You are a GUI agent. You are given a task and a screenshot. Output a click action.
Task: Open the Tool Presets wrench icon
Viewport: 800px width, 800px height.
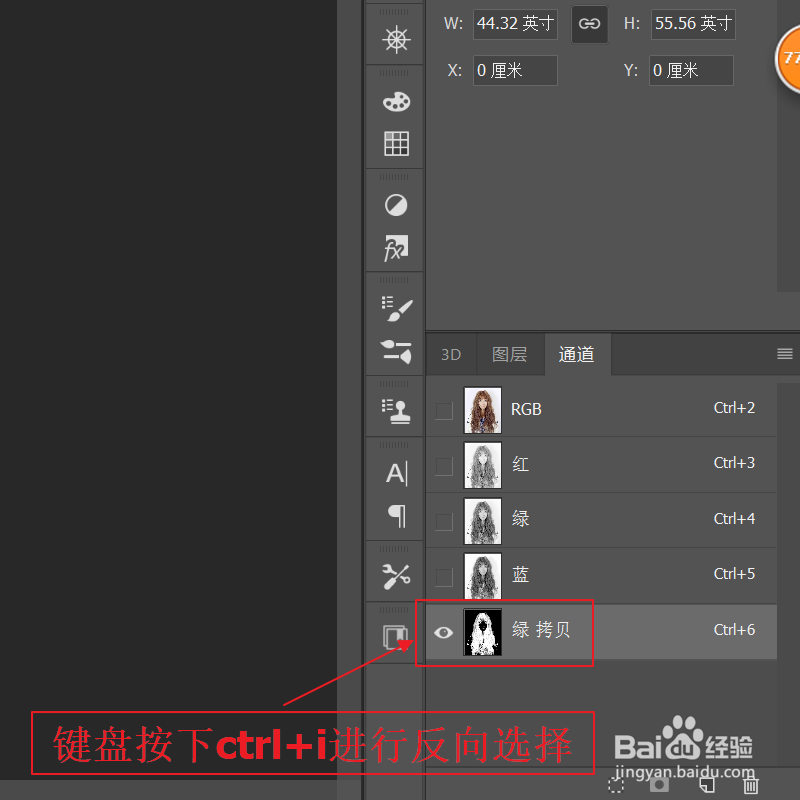(x=396, y=577)
